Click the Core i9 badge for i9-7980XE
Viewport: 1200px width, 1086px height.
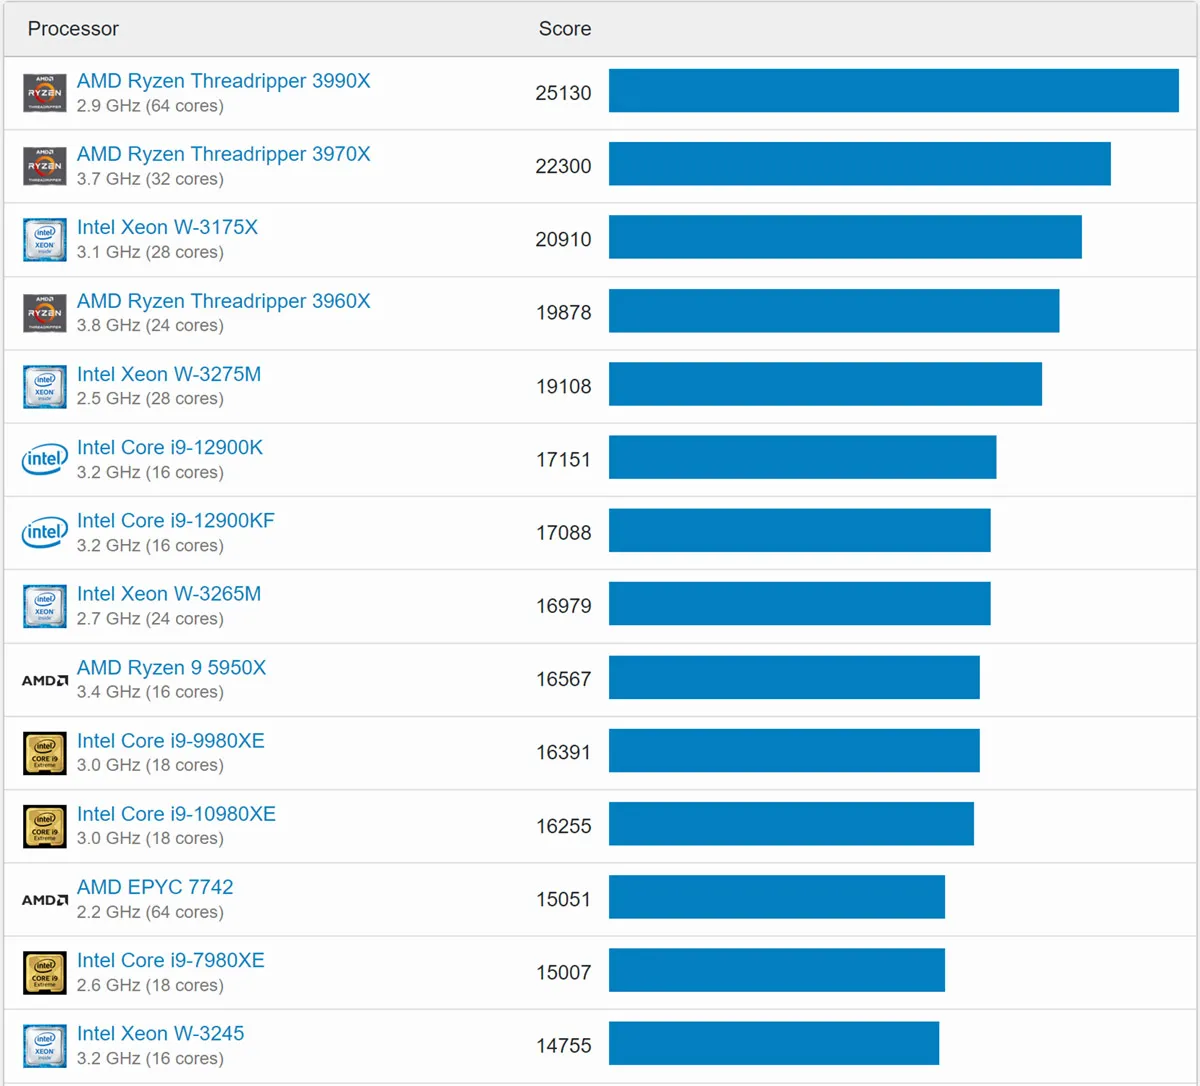coord(45,973)
